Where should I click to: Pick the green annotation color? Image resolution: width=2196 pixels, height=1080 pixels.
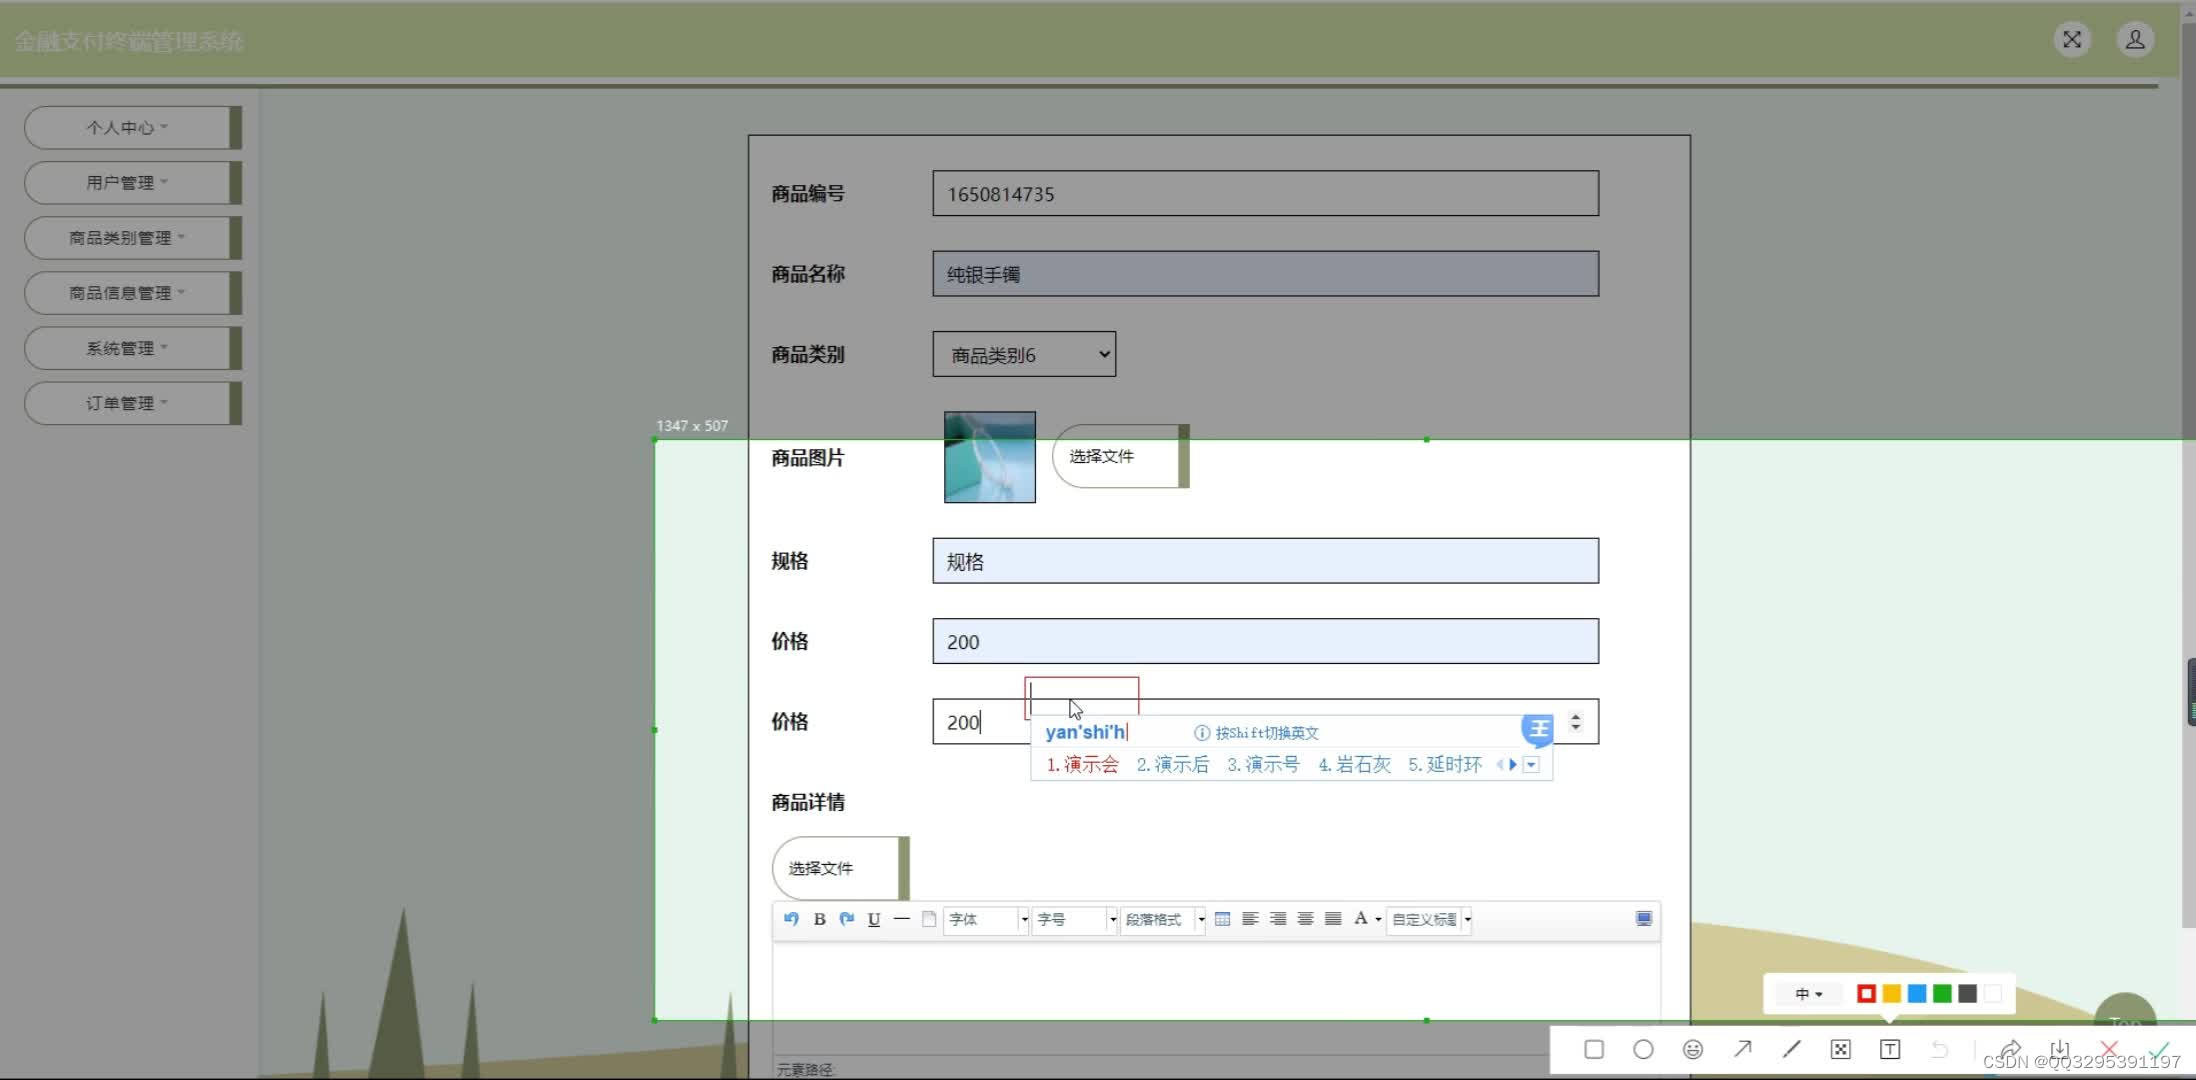[1942, 993]
